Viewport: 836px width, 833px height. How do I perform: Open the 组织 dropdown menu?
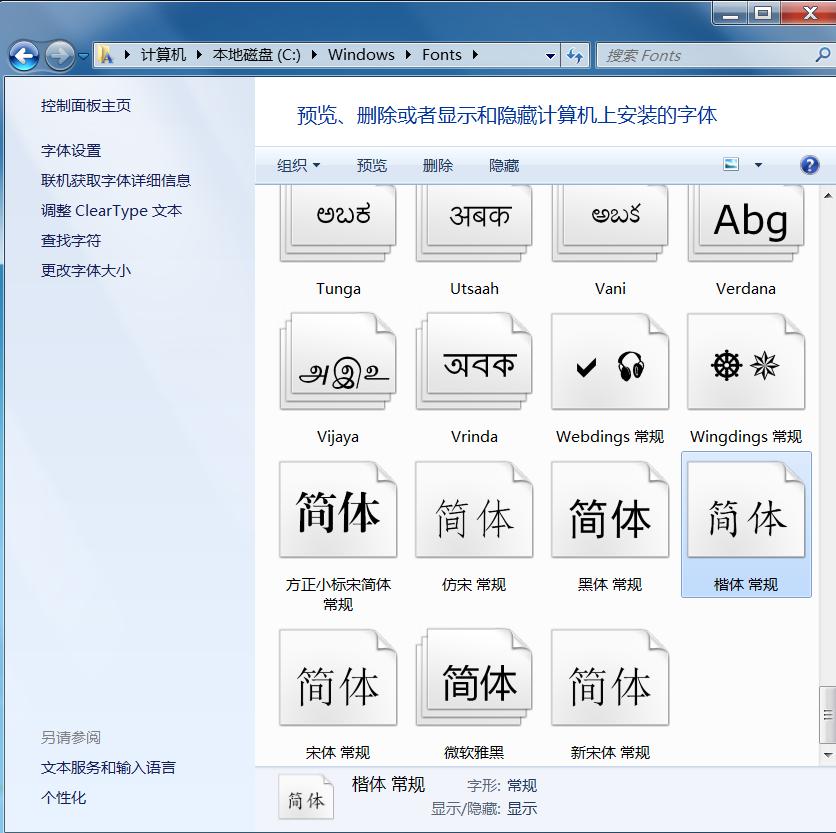coord(298,166)
